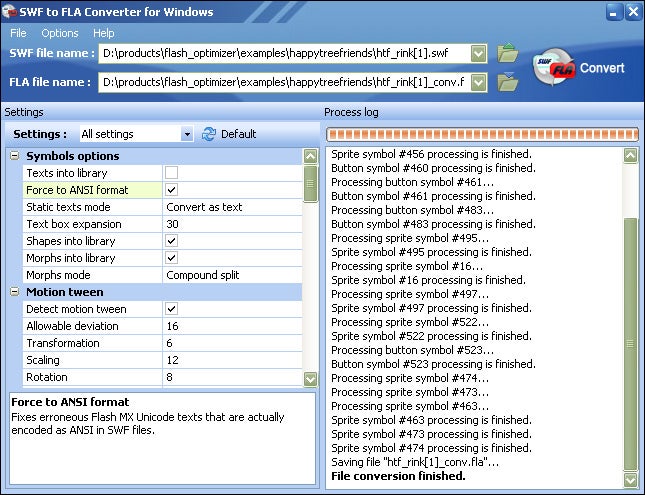Open the File menu
645x495 pixels.
18,33
